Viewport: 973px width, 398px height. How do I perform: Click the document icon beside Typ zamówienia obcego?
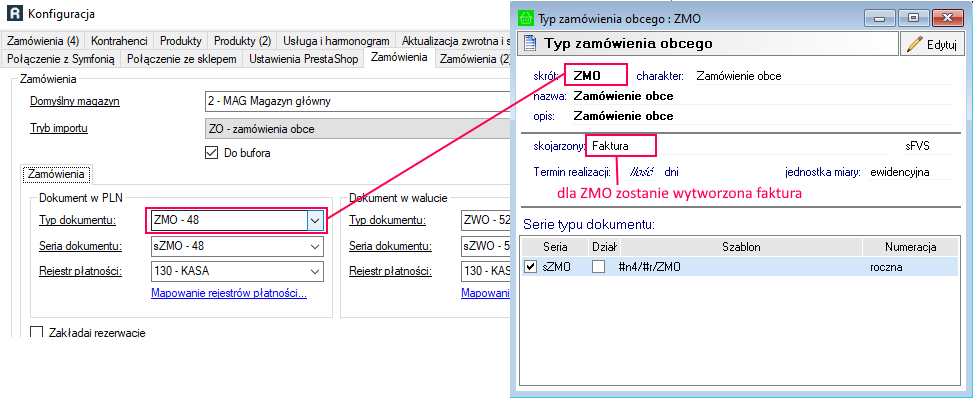click(529, 43)
